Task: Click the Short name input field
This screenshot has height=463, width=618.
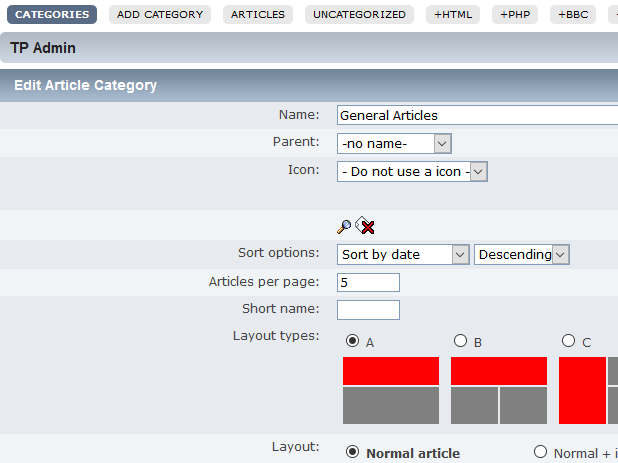Action: 368,310
